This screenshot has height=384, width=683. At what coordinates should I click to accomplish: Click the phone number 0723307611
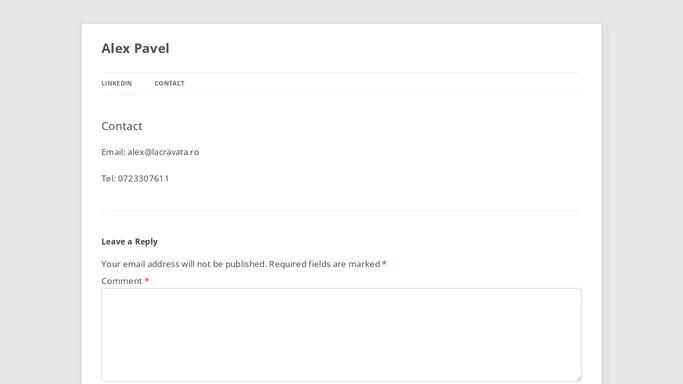pyautogui.click(x=143, y=179)
